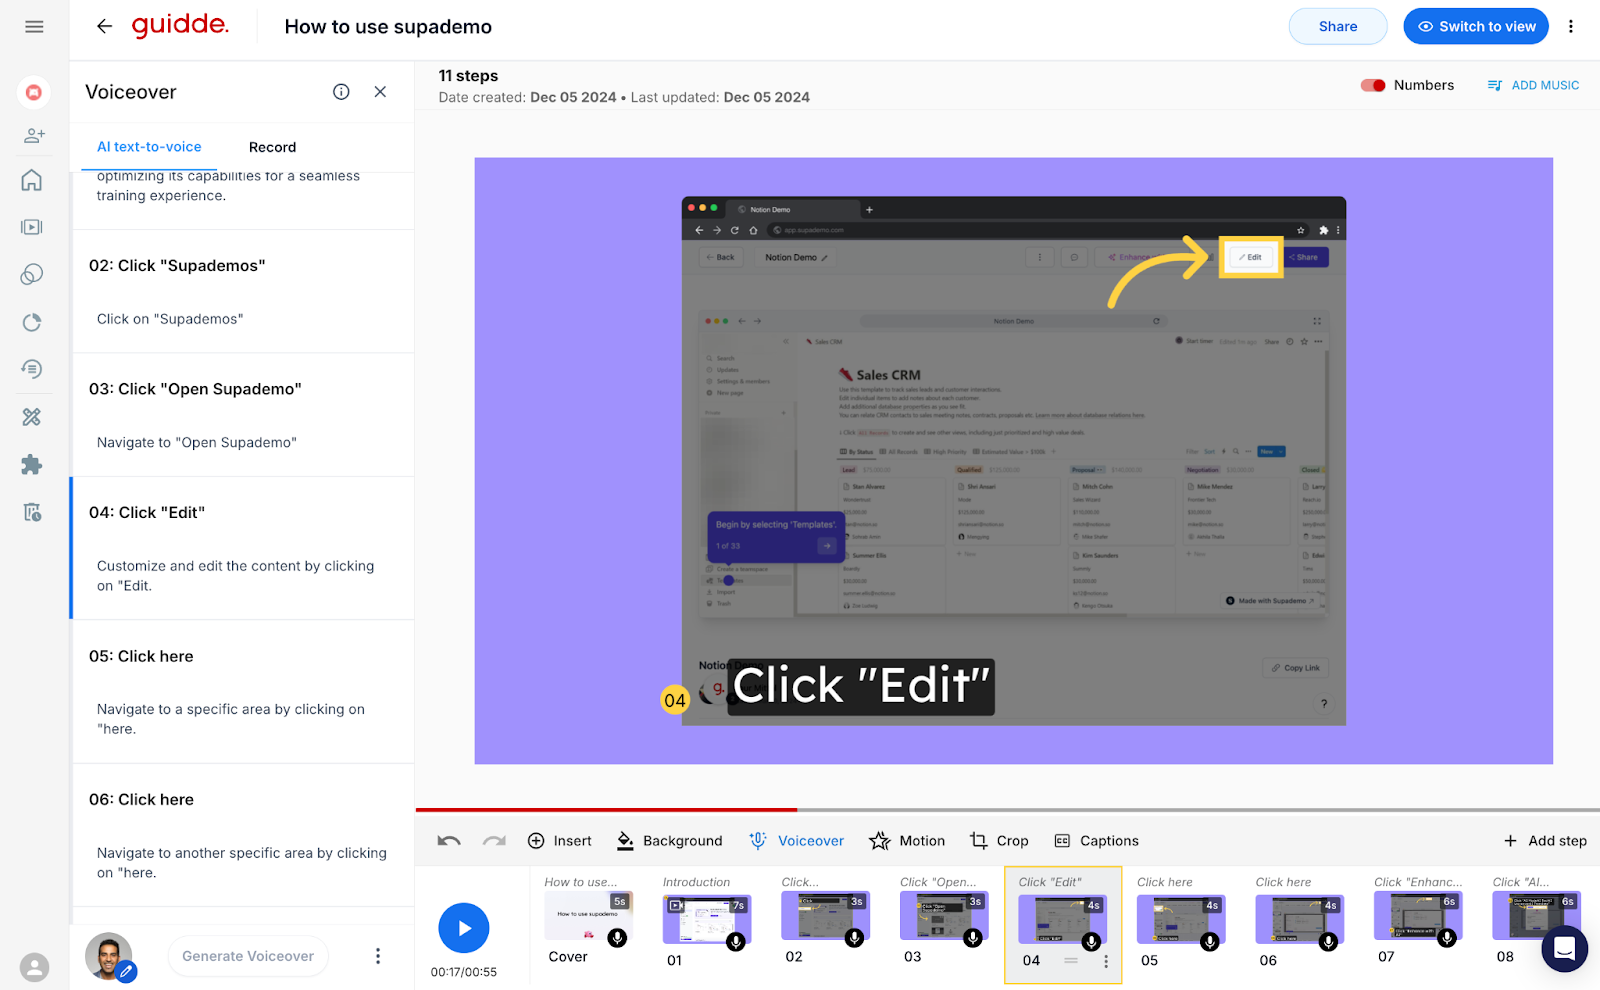Image resolution: width=1600 pixels, height=990 pixels.
Task: Select step 06 thumbnail in timeline
Action: 1299,919
